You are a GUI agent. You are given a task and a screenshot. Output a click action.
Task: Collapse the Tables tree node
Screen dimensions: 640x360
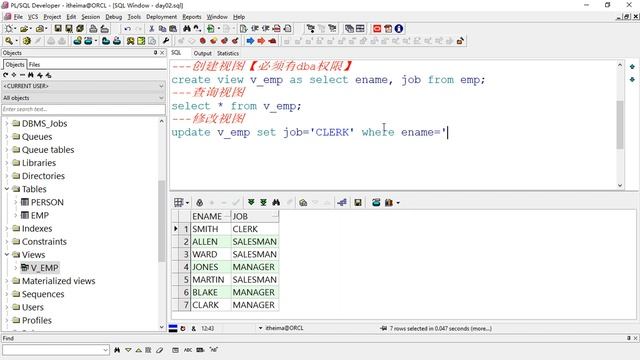[x=7, y=189]
